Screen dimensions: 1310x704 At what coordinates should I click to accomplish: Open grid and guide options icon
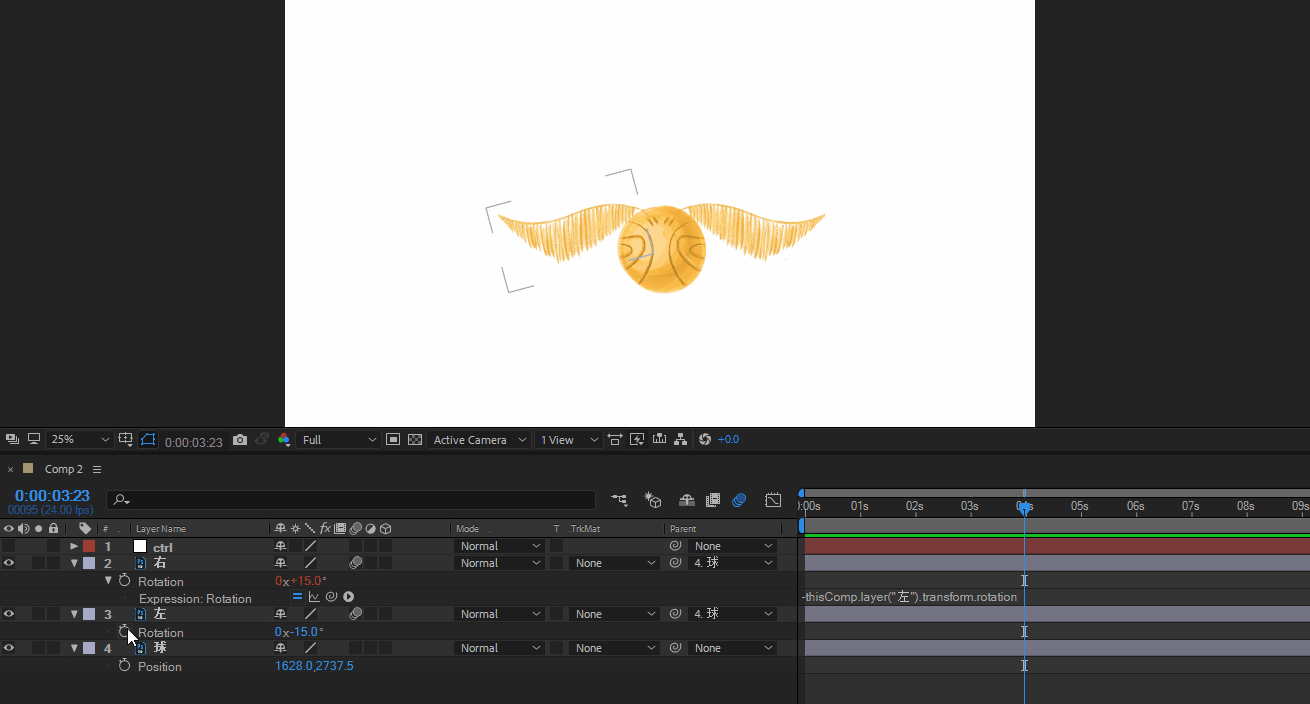(x=126, y=439)
